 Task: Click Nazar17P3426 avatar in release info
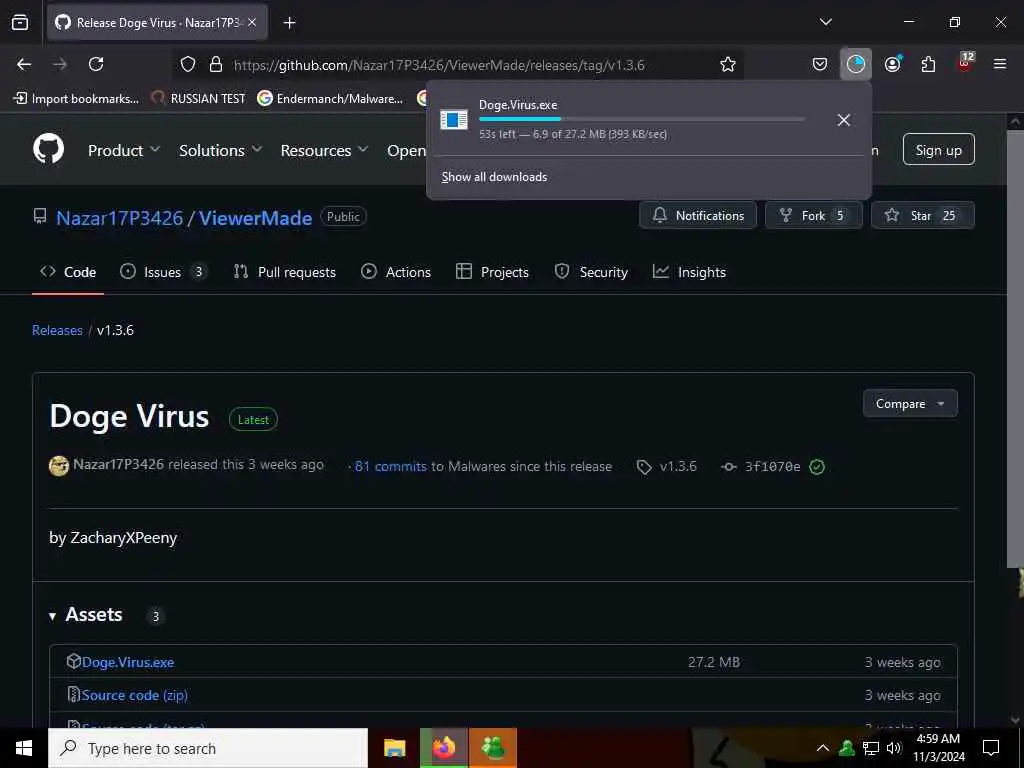click(x=59, y=466)
